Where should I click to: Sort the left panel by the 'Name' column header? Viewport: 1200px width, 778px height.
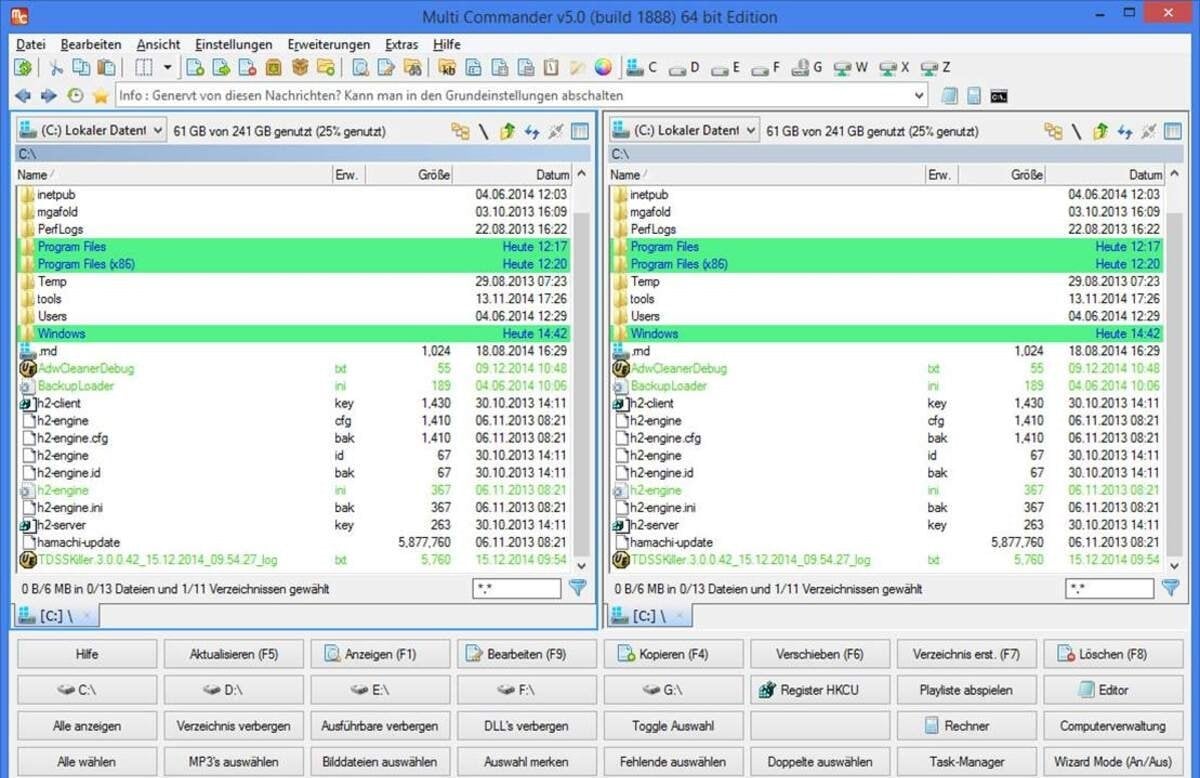coord(175,174)
